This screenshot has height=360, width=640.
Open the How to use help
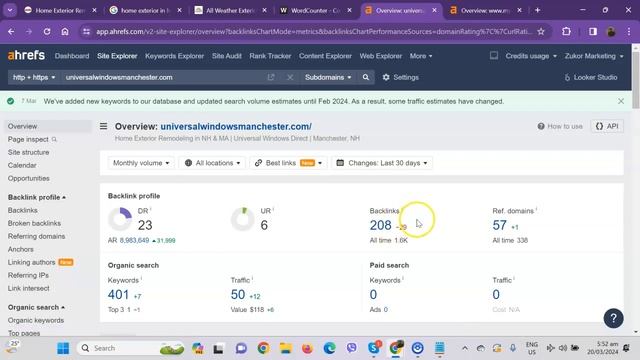560,127
